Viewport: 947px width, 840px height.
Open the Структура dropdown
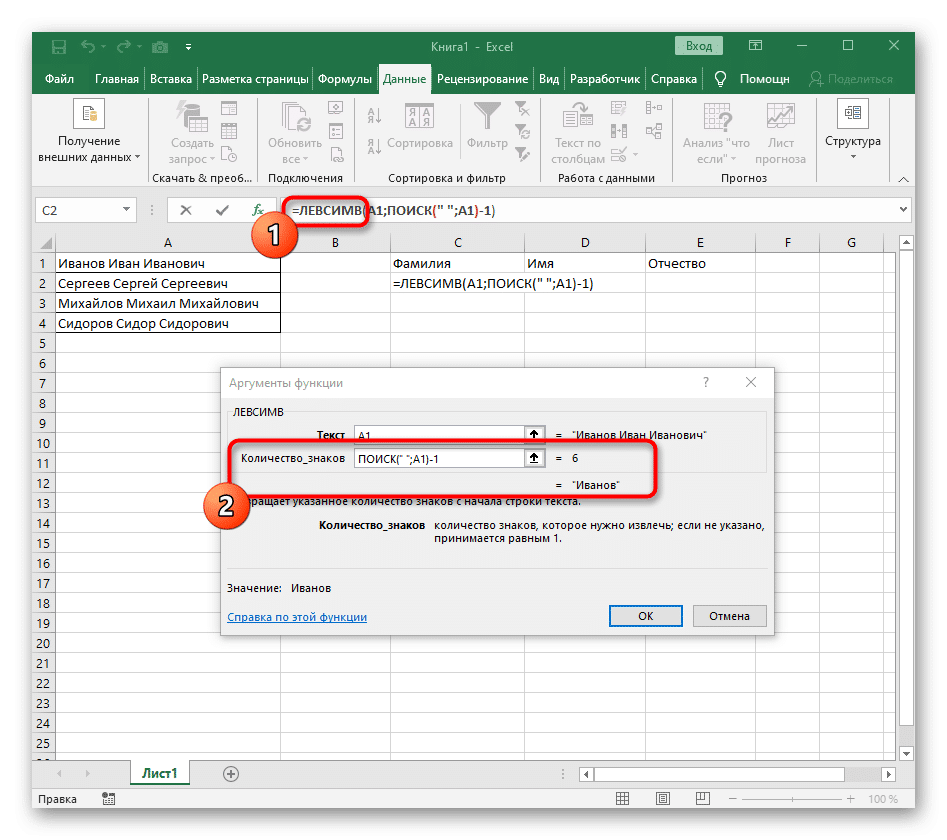[x=852, y=131]
